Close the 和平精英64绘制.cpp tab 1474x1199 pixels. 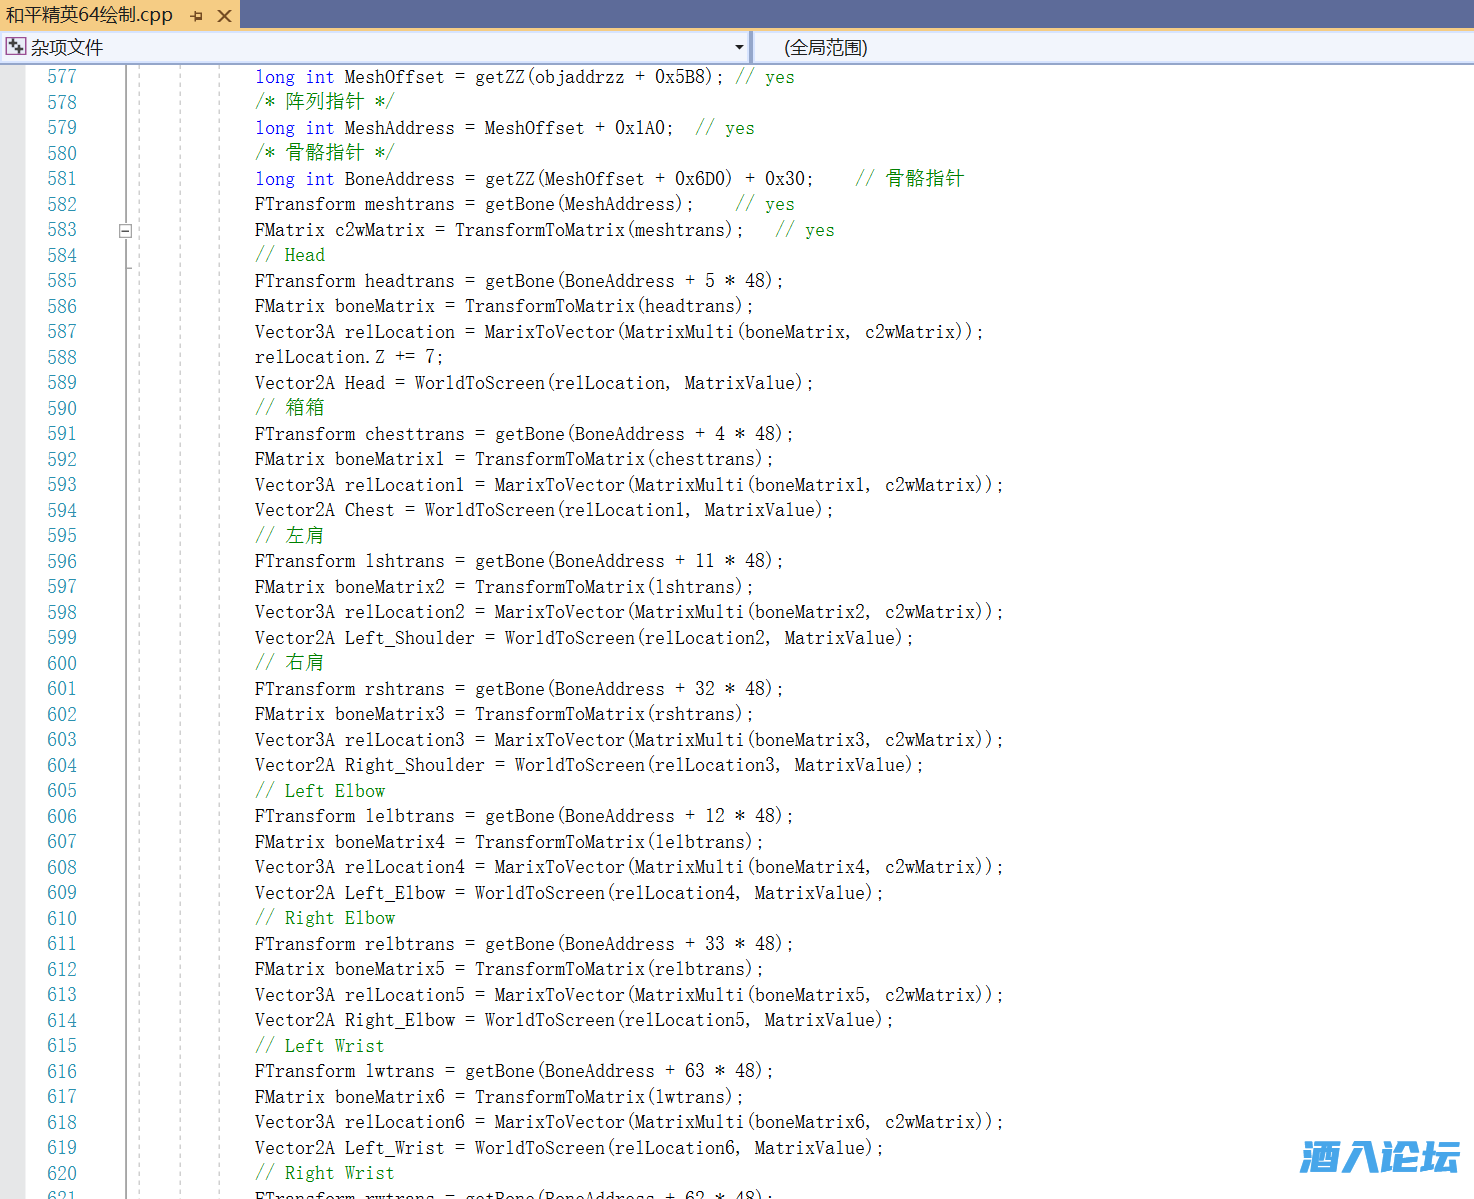225,16
